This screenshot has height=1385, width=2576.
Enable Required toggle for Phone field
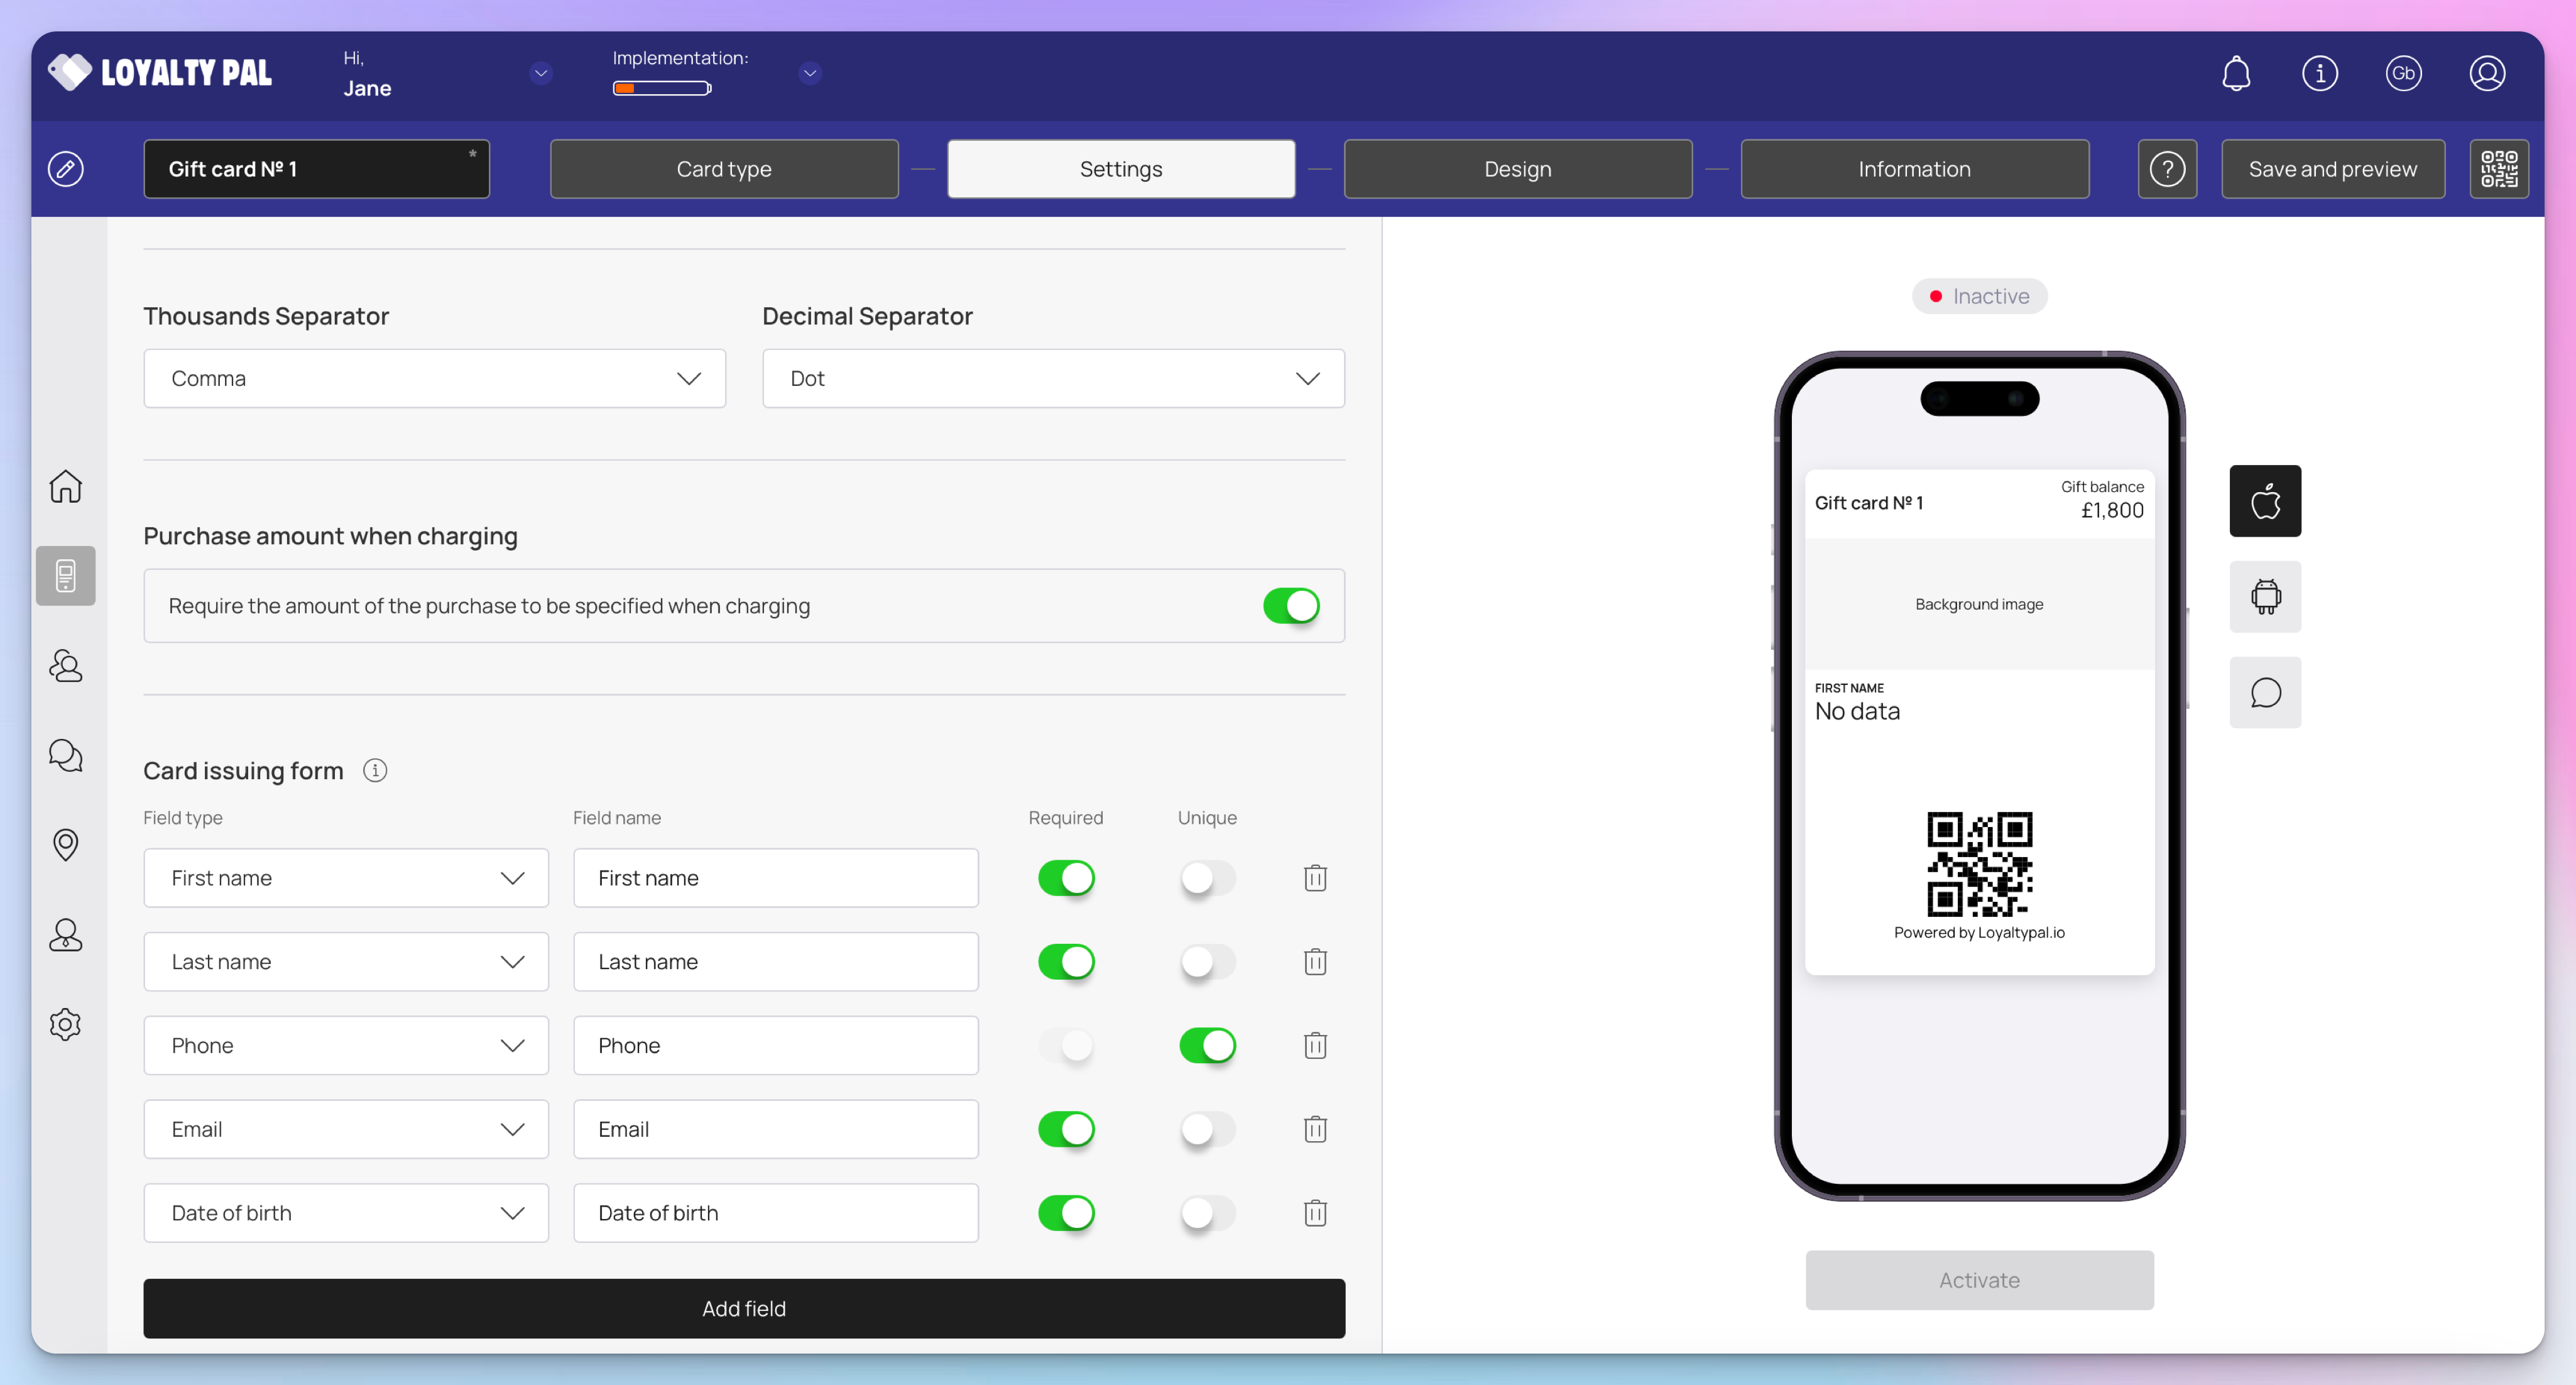tap(1065, 1045)
